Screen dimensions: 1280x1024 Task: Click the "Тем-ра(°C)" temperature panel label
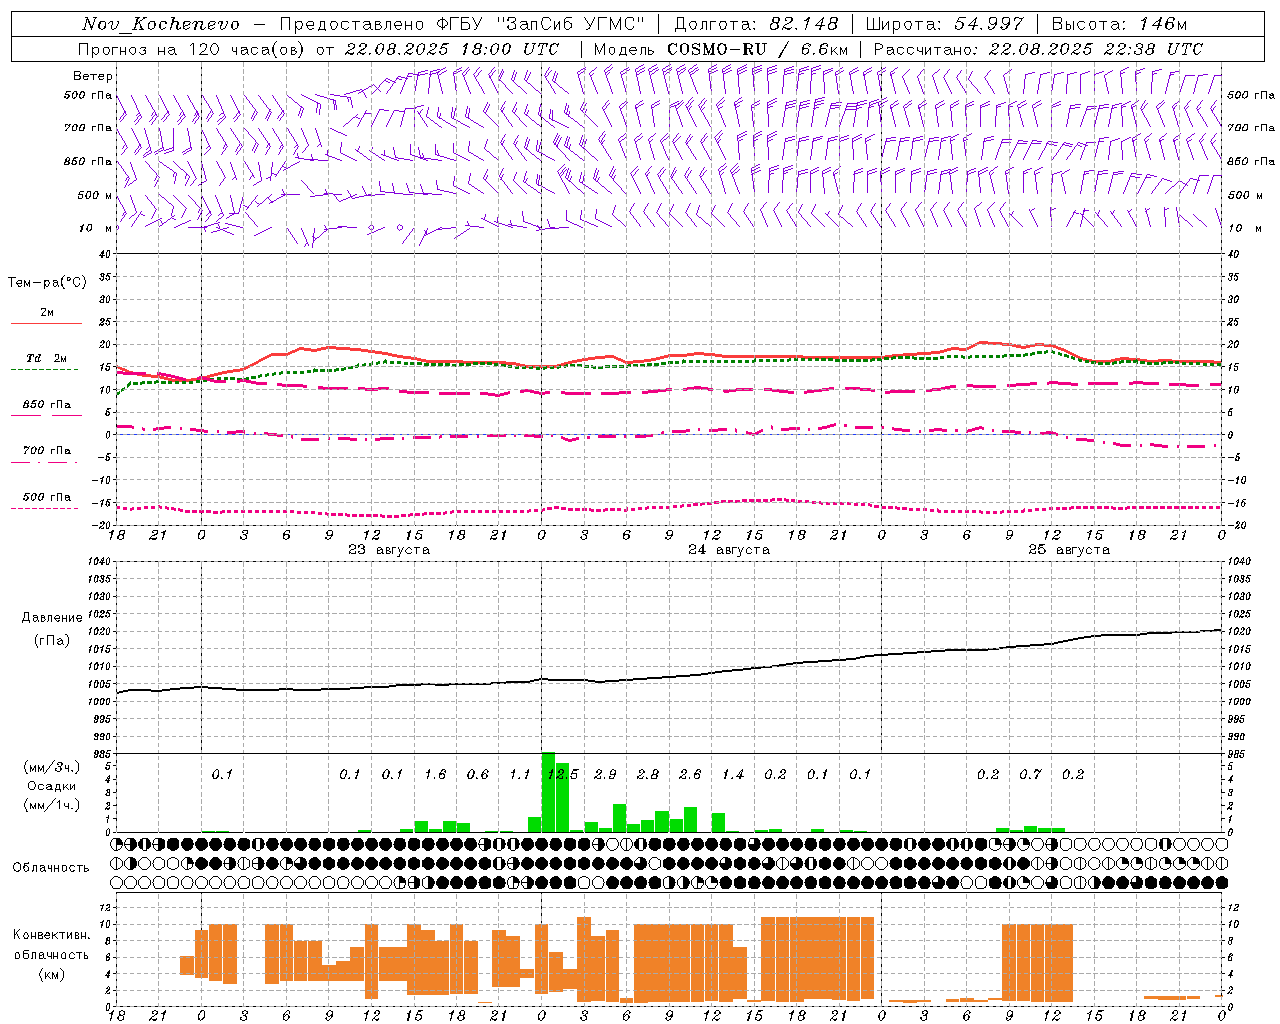point(47,283)
